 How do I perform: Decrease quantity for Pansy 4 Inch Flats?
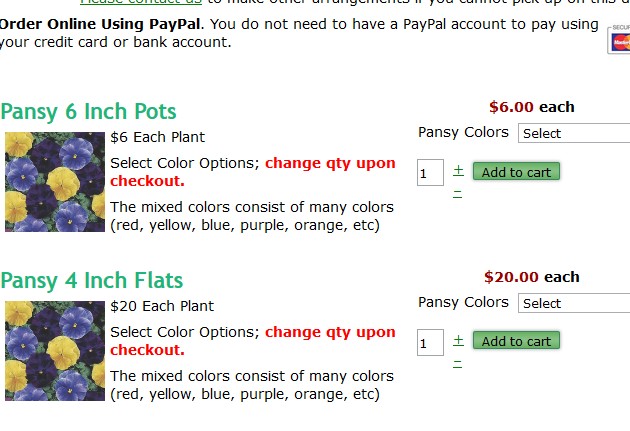point(457,362)
